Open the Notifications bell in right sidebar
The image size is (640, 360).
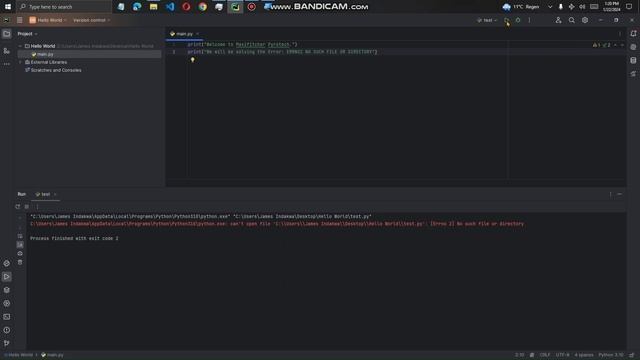633,33
